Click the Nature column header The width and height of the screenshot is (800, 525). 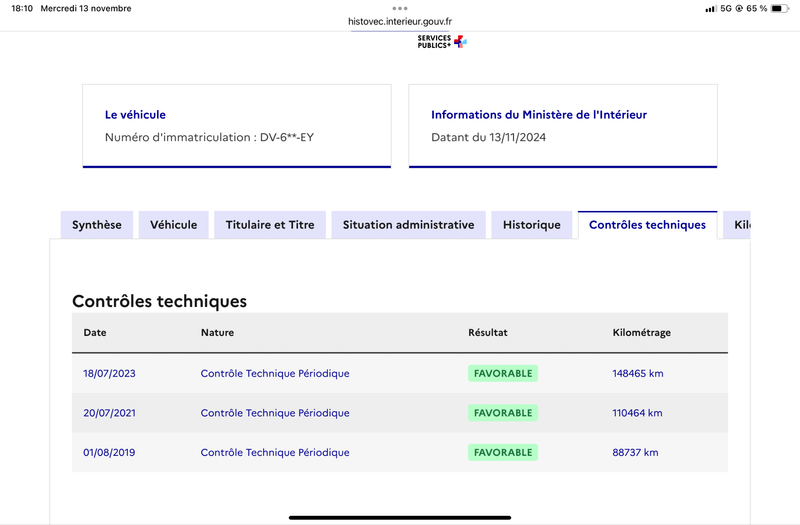point(217,333)
